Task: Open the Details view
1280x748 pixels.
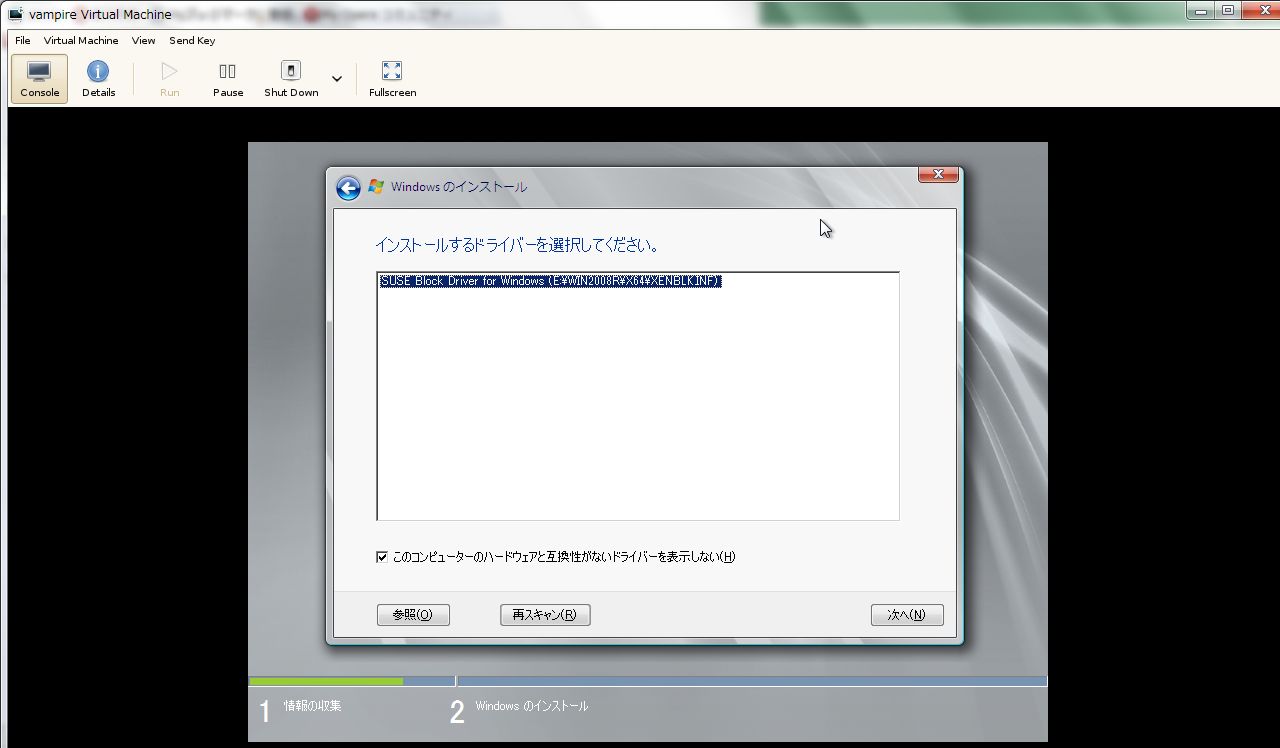Action: pos(98,79)
